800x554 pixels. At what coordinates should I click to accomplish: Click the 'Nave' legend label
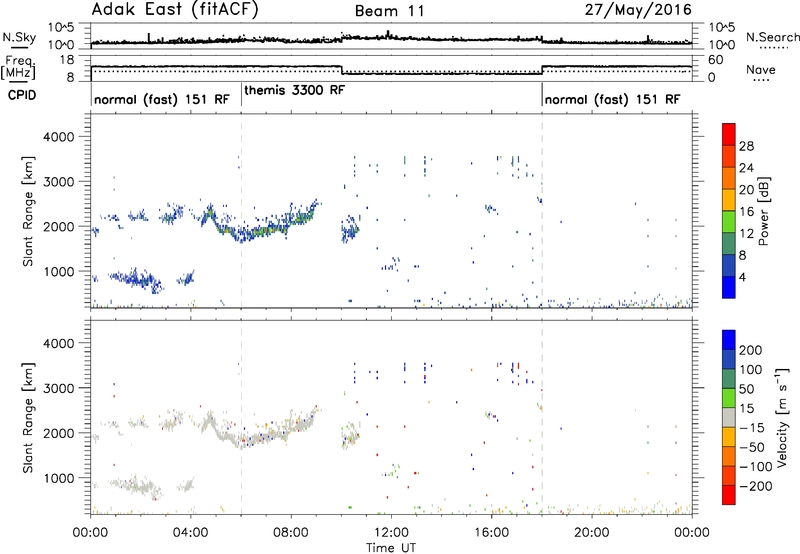click(x=761, y=69)
